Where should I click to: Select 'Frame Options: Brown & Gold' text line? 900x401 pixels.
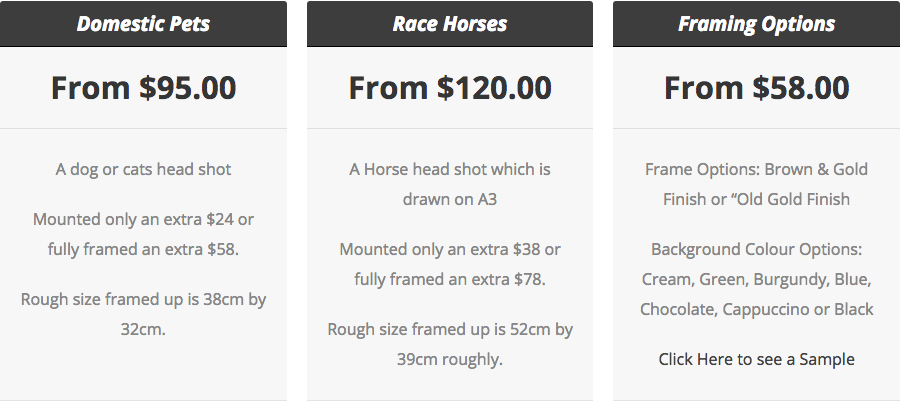coord(757,169)
